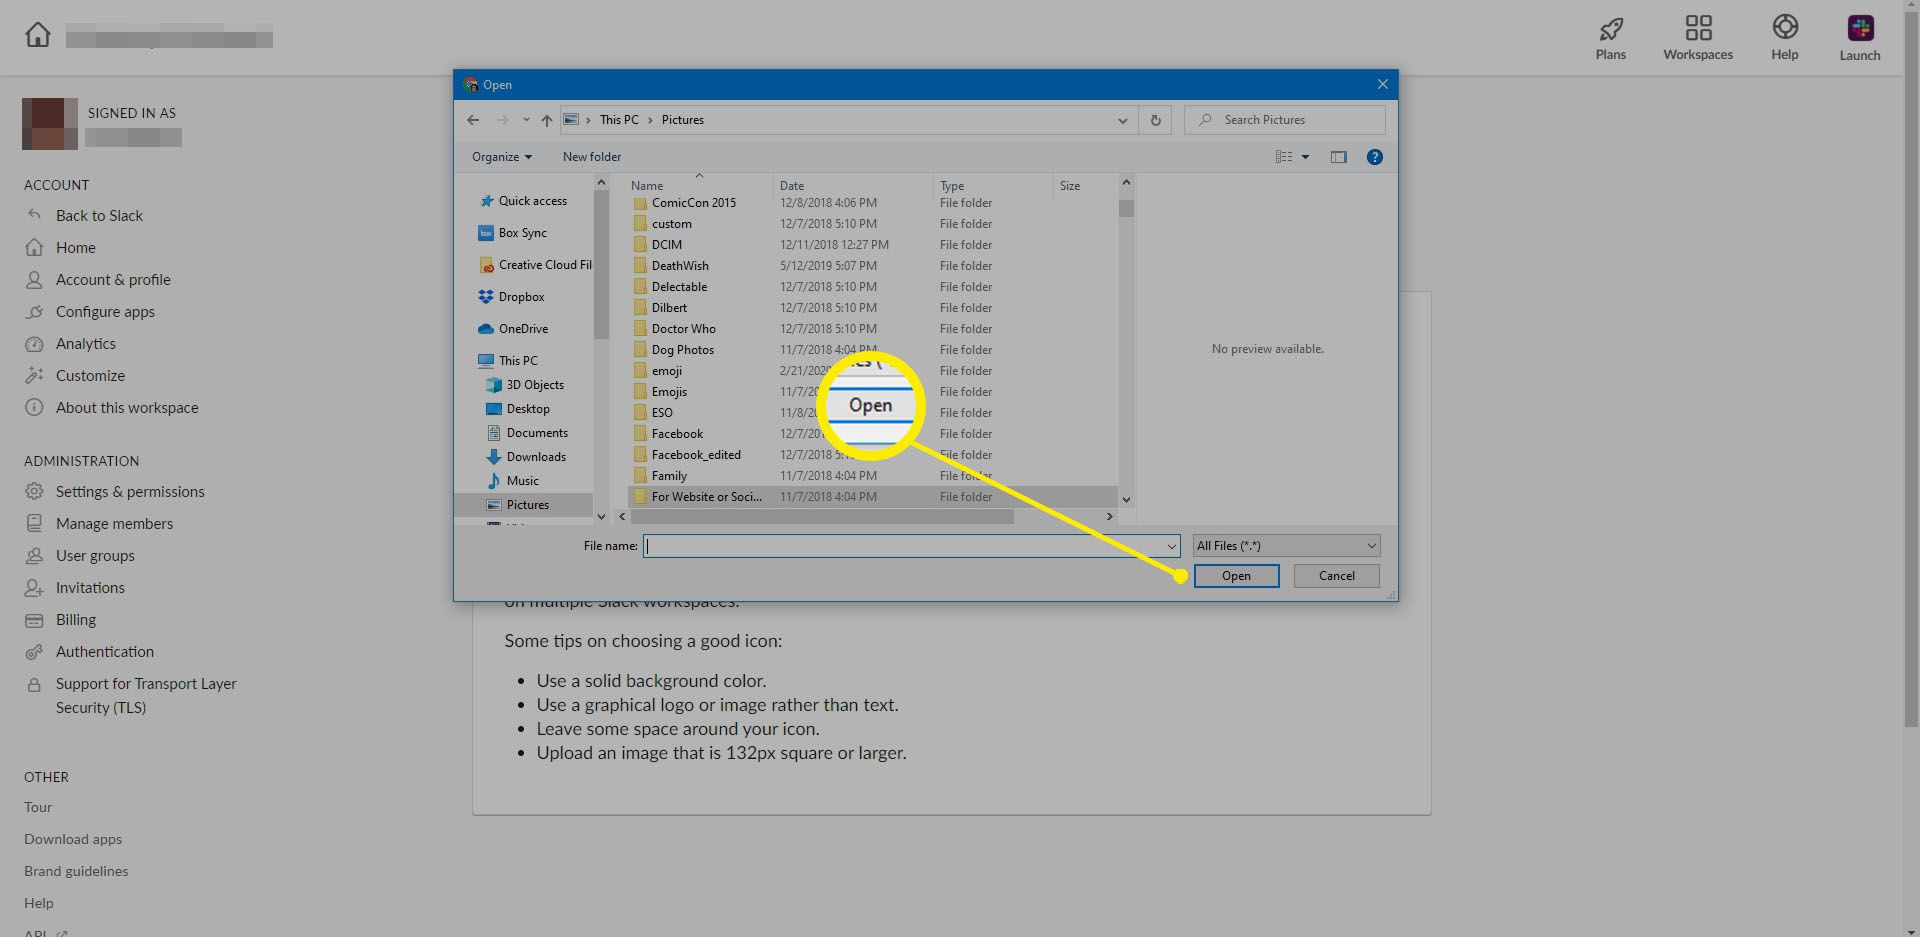Select Dropbox in the navigation pane
Image resolution: width=1920 pixels, height=937 pixels.
[x=521, y=297]
